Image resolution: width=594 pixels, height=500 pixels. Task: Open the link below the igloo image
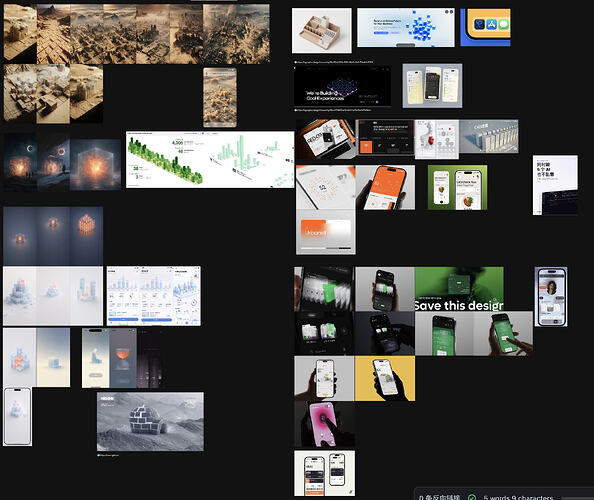pos(108,455)
